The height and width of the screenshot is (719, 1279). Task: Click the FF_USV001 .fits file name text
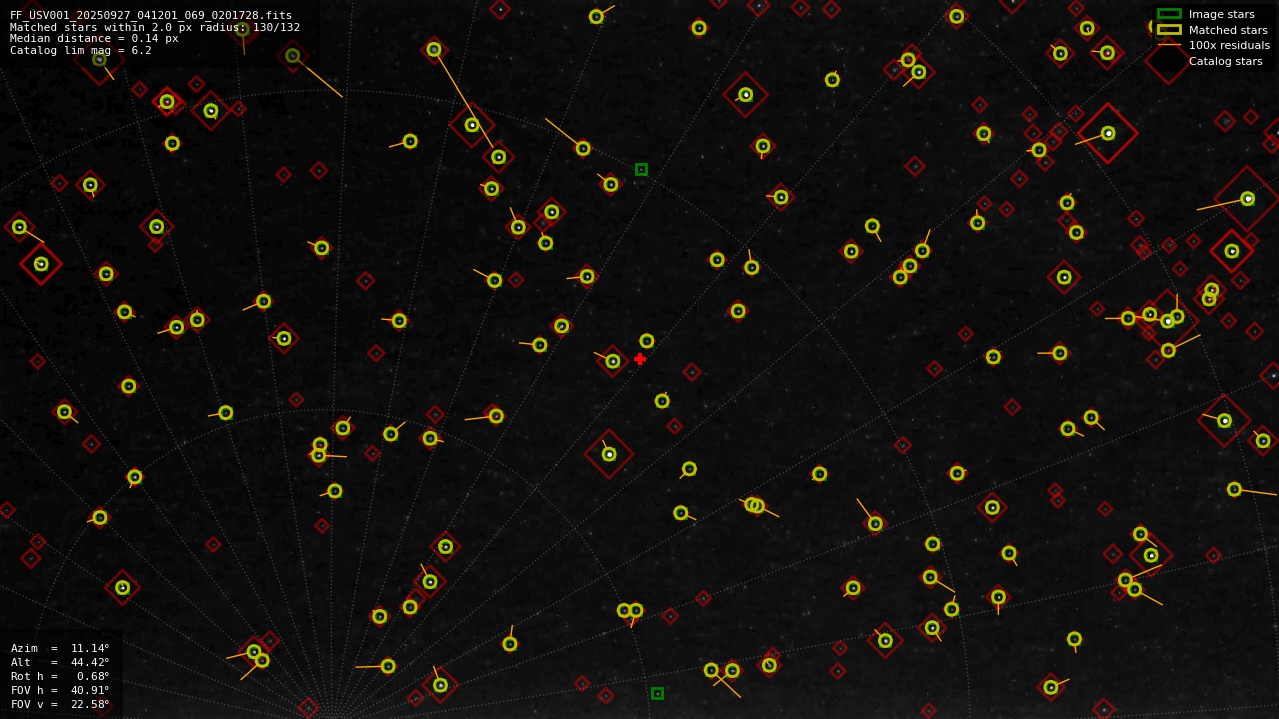click(151, 15)
